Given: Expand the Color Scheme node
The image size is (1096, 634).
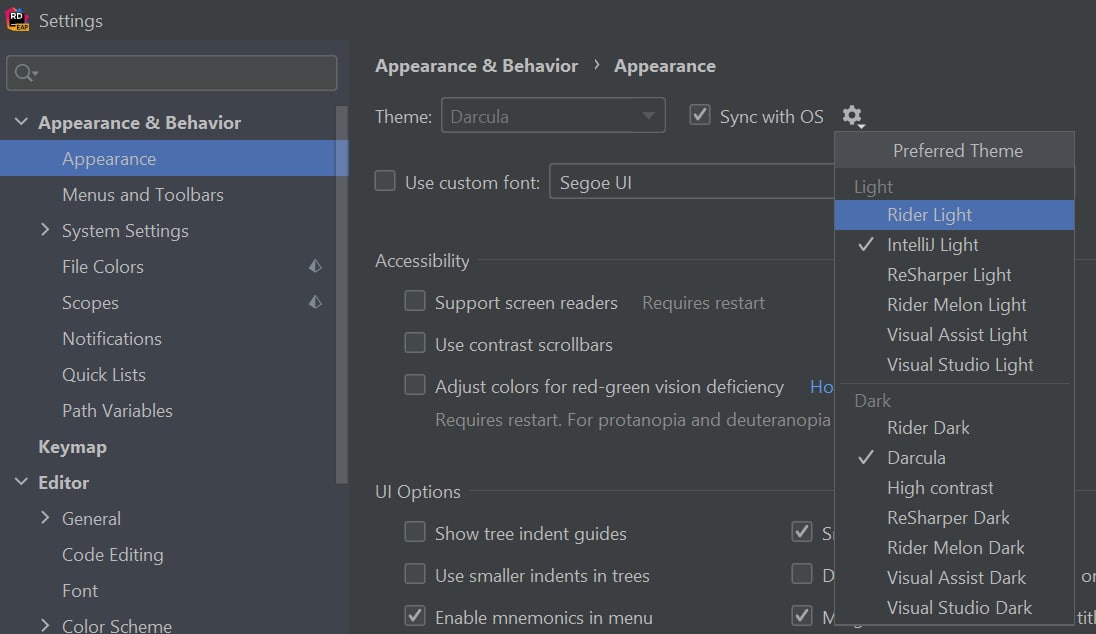Looking at the screenshot, I should (x=45, y=625).
